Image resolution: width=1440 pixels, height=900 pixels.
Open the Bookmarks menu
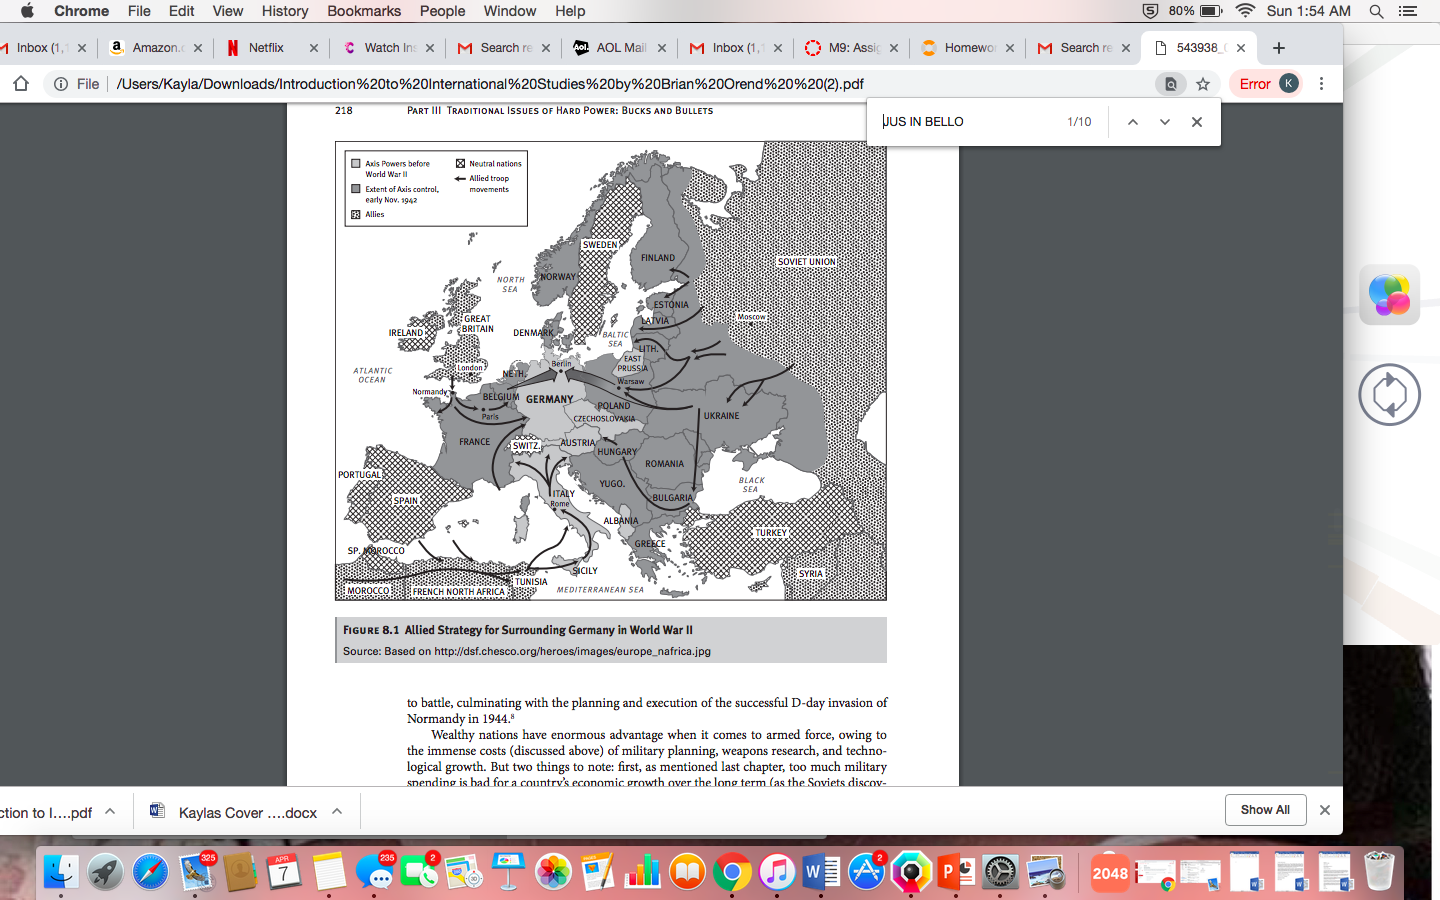tap(364, 11)
